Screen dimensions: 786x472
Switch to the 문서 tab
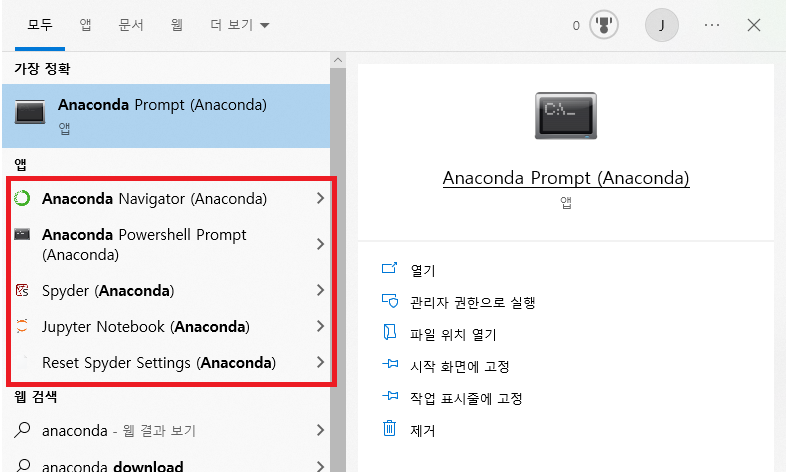(x=131, y=25)
